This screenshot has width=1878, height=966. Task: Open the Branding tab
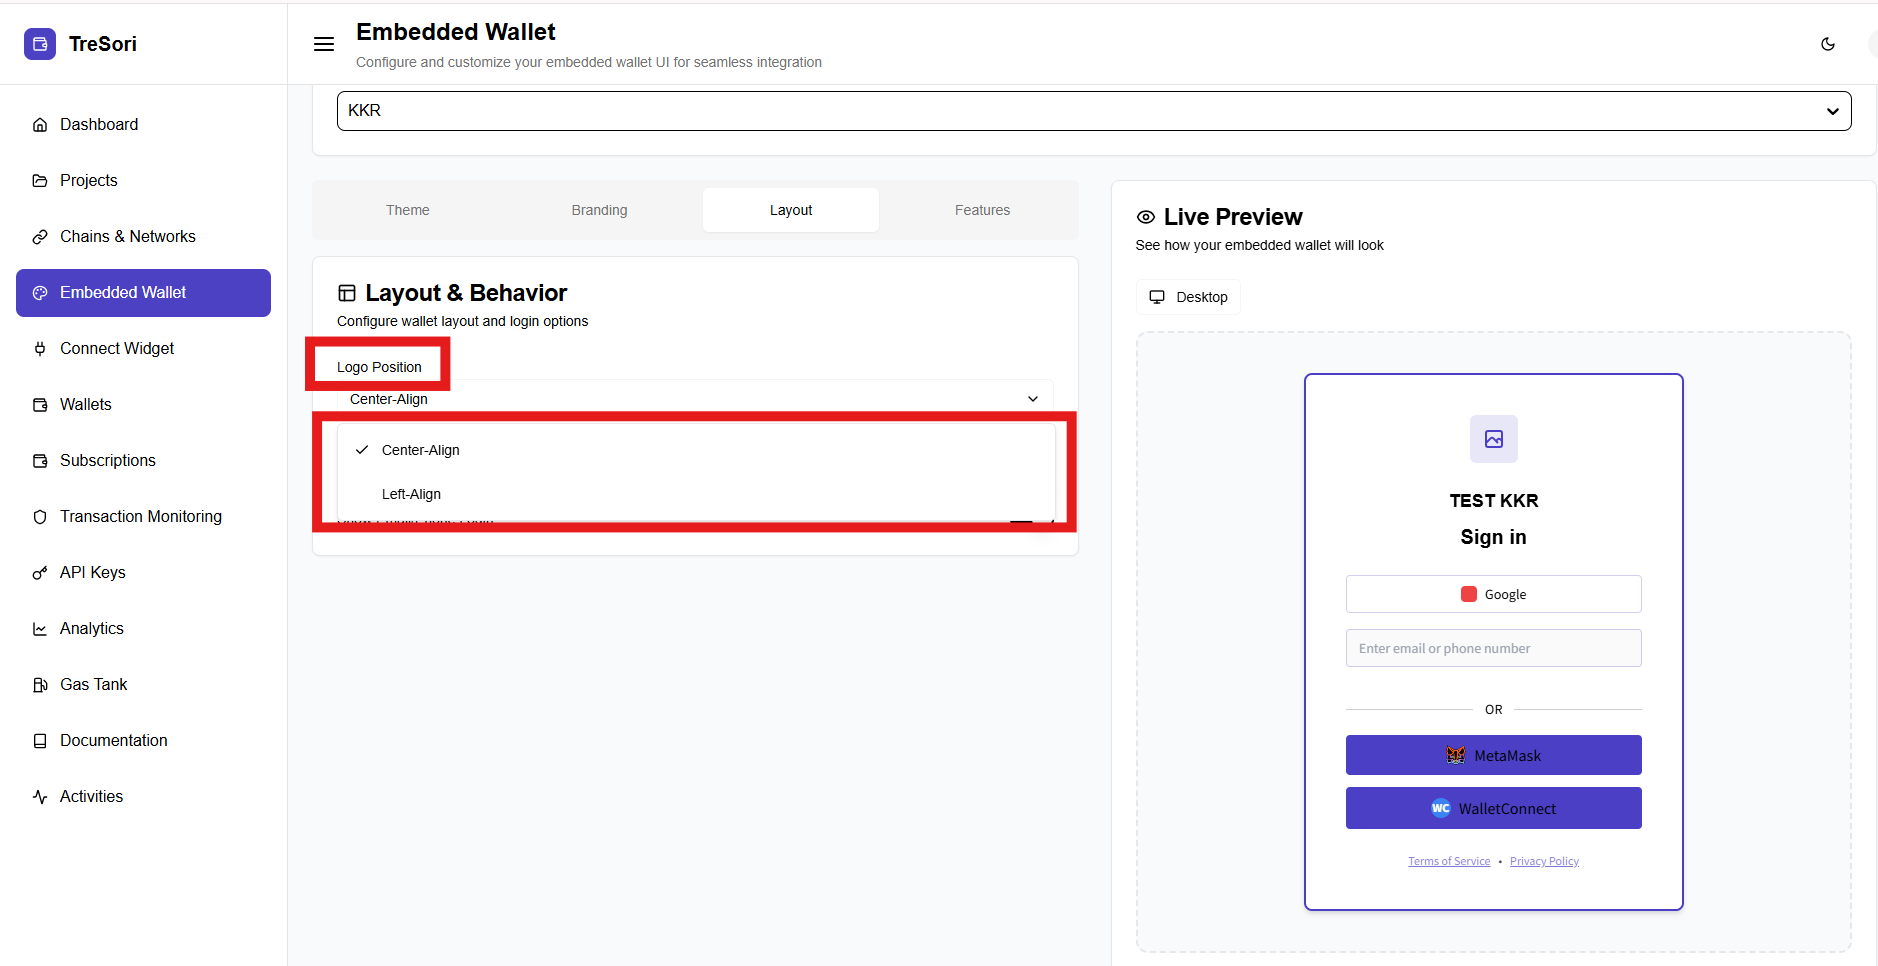tap(599, 210)
